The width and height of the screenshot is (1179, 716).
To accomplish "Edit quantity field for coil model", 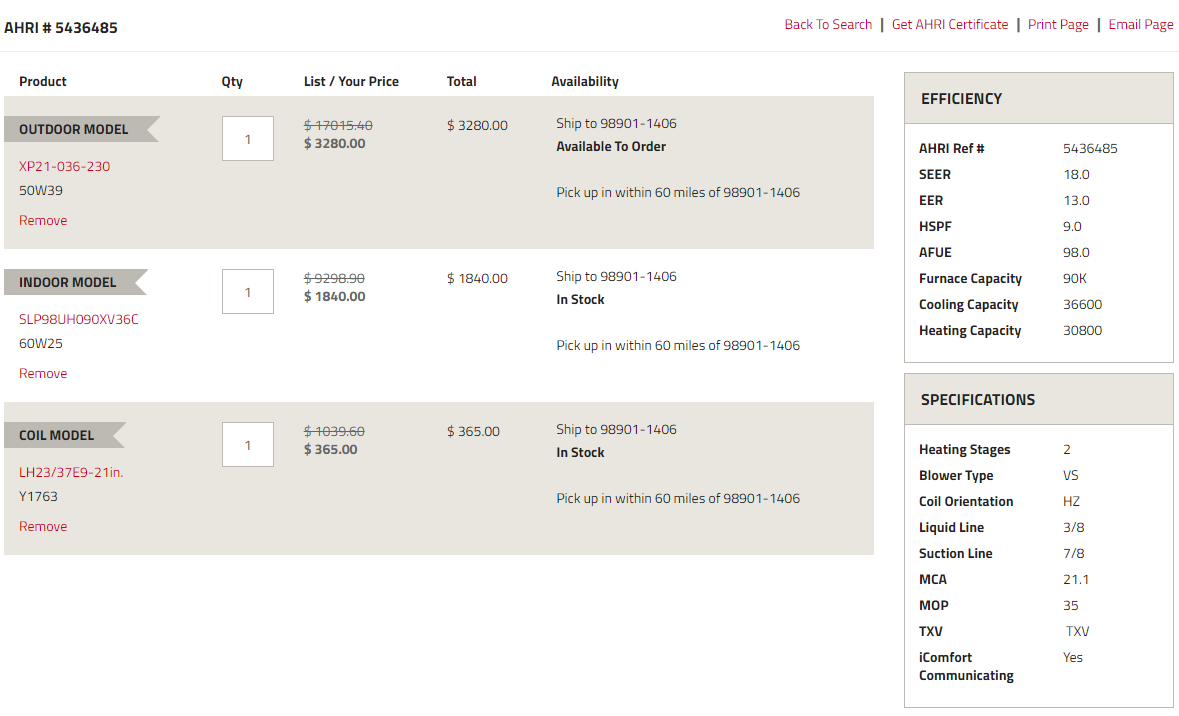I will tap(248, 444).
